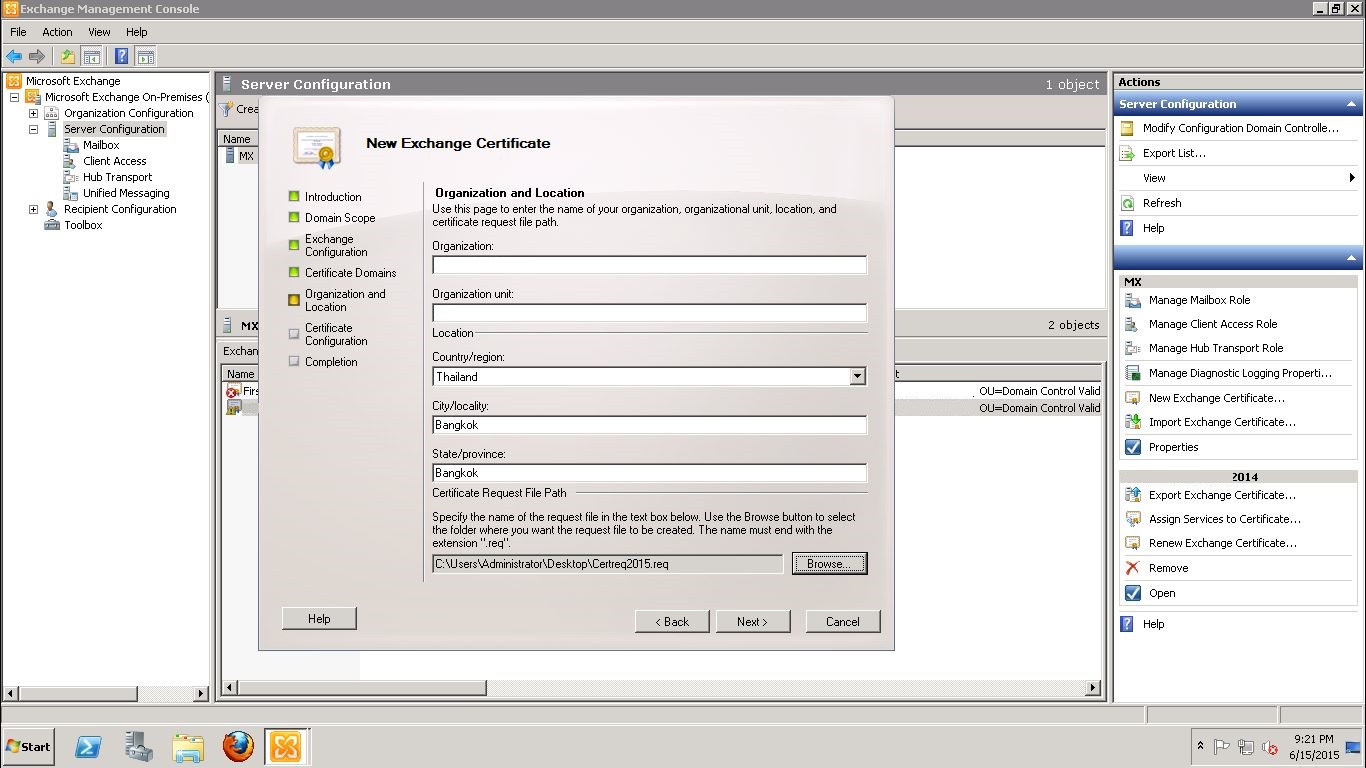Select the Client Access tree node

coord(114,161)
